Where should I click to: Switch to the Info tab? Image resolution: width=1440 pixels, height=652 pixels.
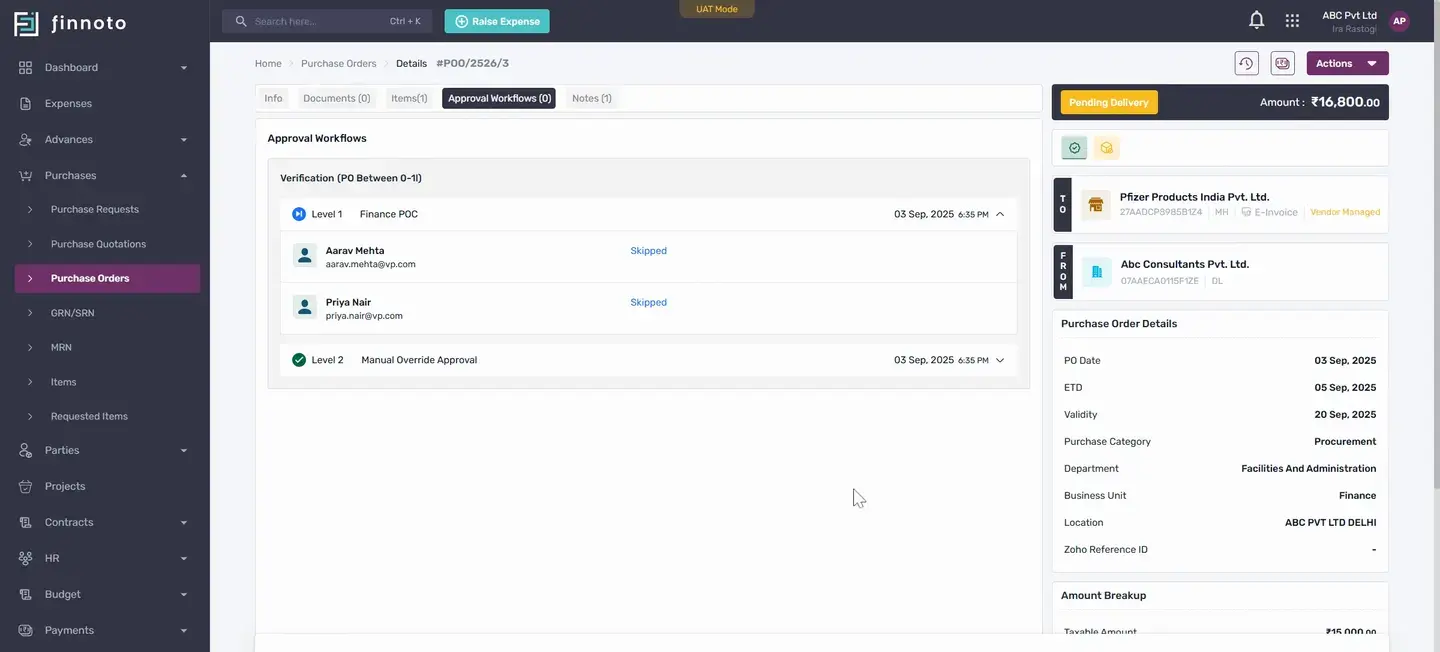coord(273,98)
